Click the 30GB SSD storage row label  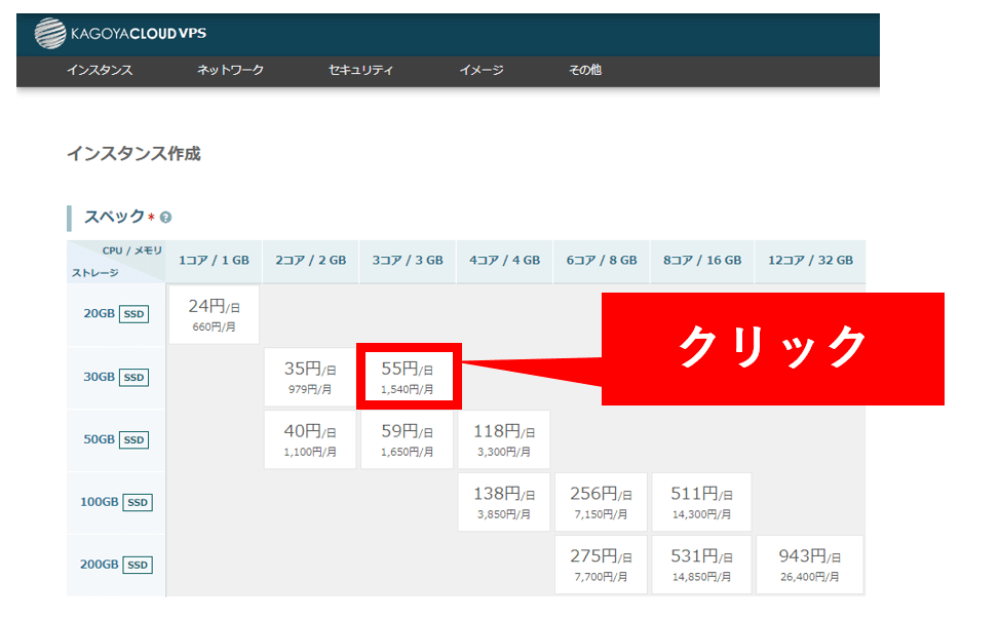(x=116, y=377)
